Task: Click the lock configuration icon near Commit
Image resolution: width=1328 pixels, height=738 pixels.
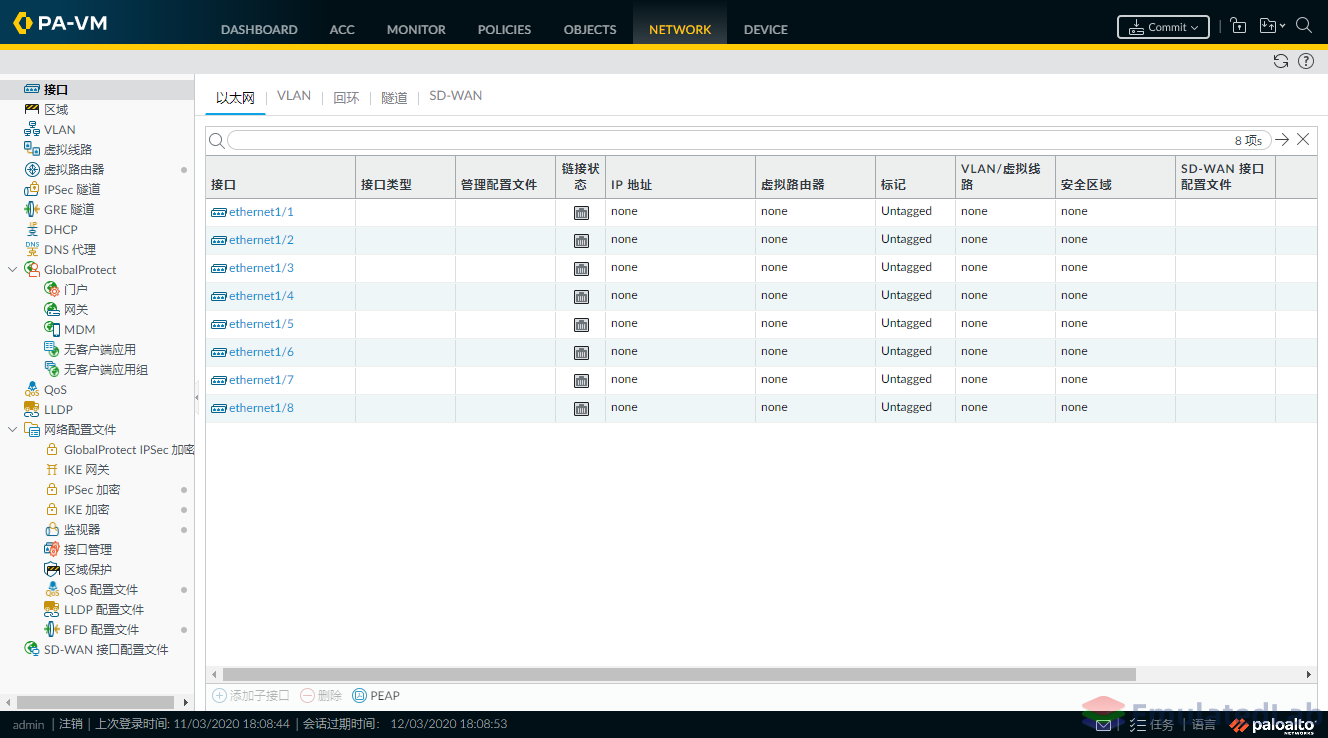Action: pos(1238,26)
